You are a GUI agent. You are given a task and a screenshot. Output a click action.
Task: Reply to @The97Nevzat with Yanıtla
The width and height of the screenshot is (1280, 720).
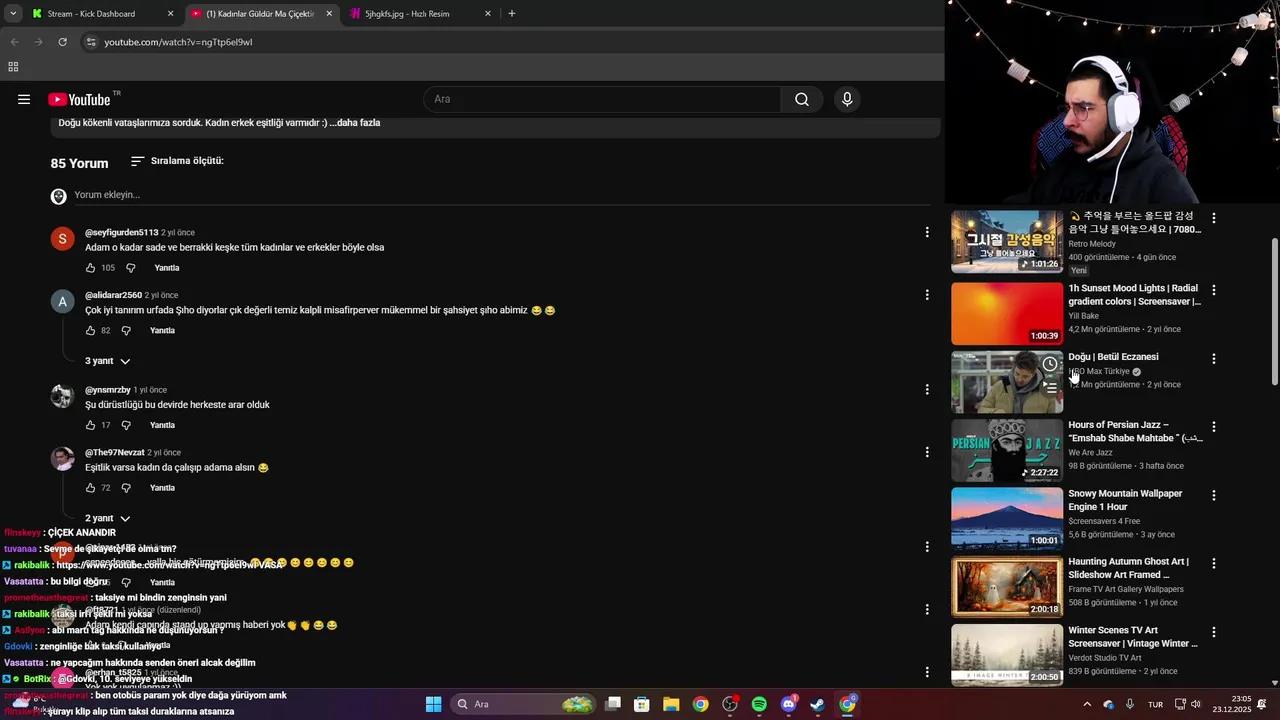tap(162, 488)
